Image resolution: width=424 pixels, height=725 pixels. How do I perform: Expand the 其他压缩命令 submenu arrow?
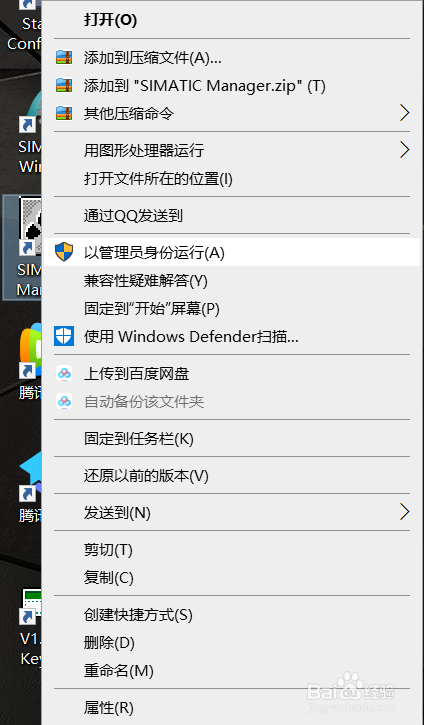click(405, 113)
